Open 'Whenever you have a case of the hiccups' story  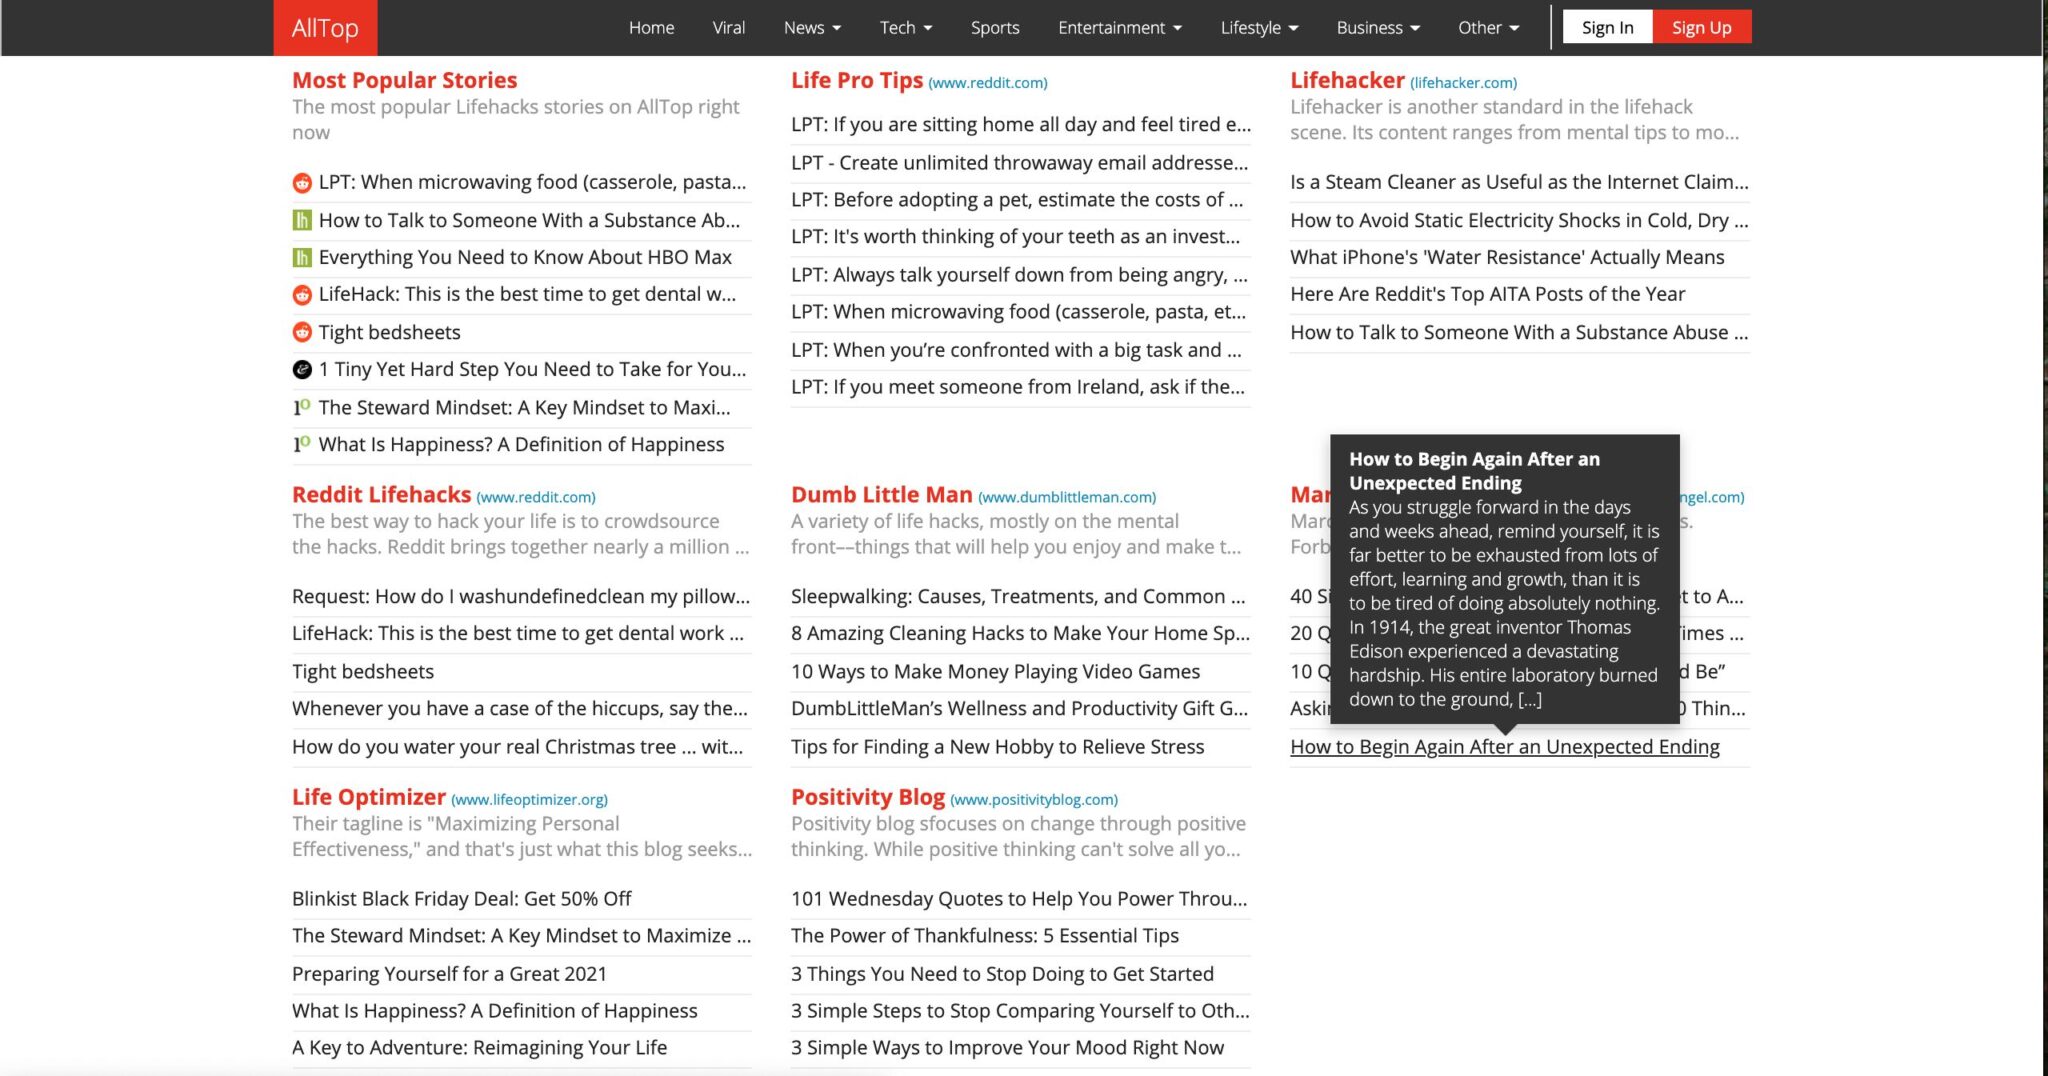520,708
